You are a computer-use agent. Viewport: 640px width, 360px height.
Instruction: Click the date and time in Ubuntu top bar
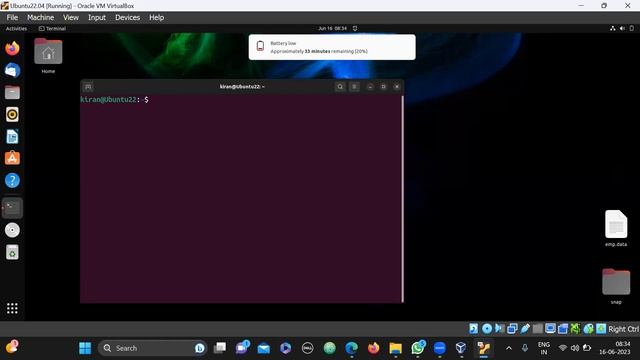tap(333, 29)
